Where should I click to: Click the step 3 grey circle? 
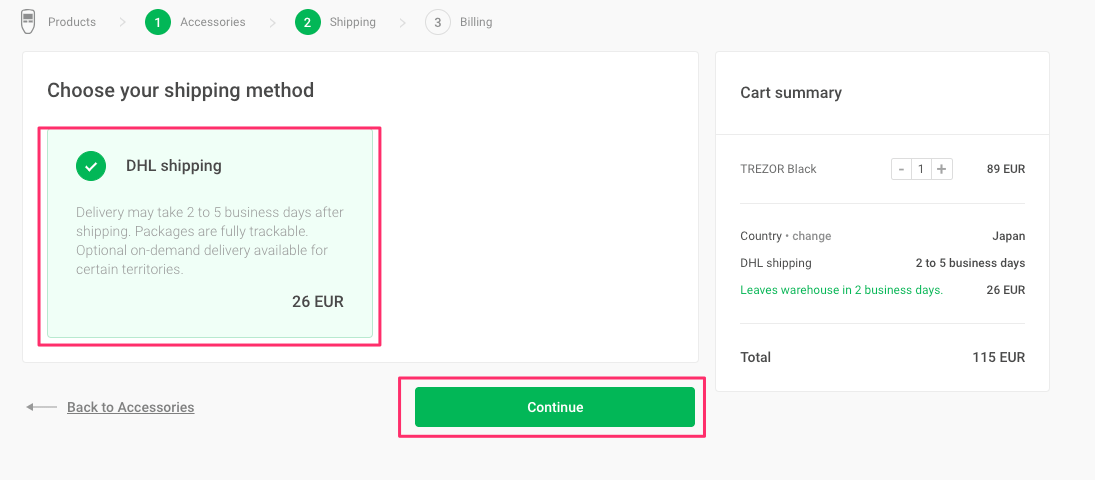tap(438, 22)
